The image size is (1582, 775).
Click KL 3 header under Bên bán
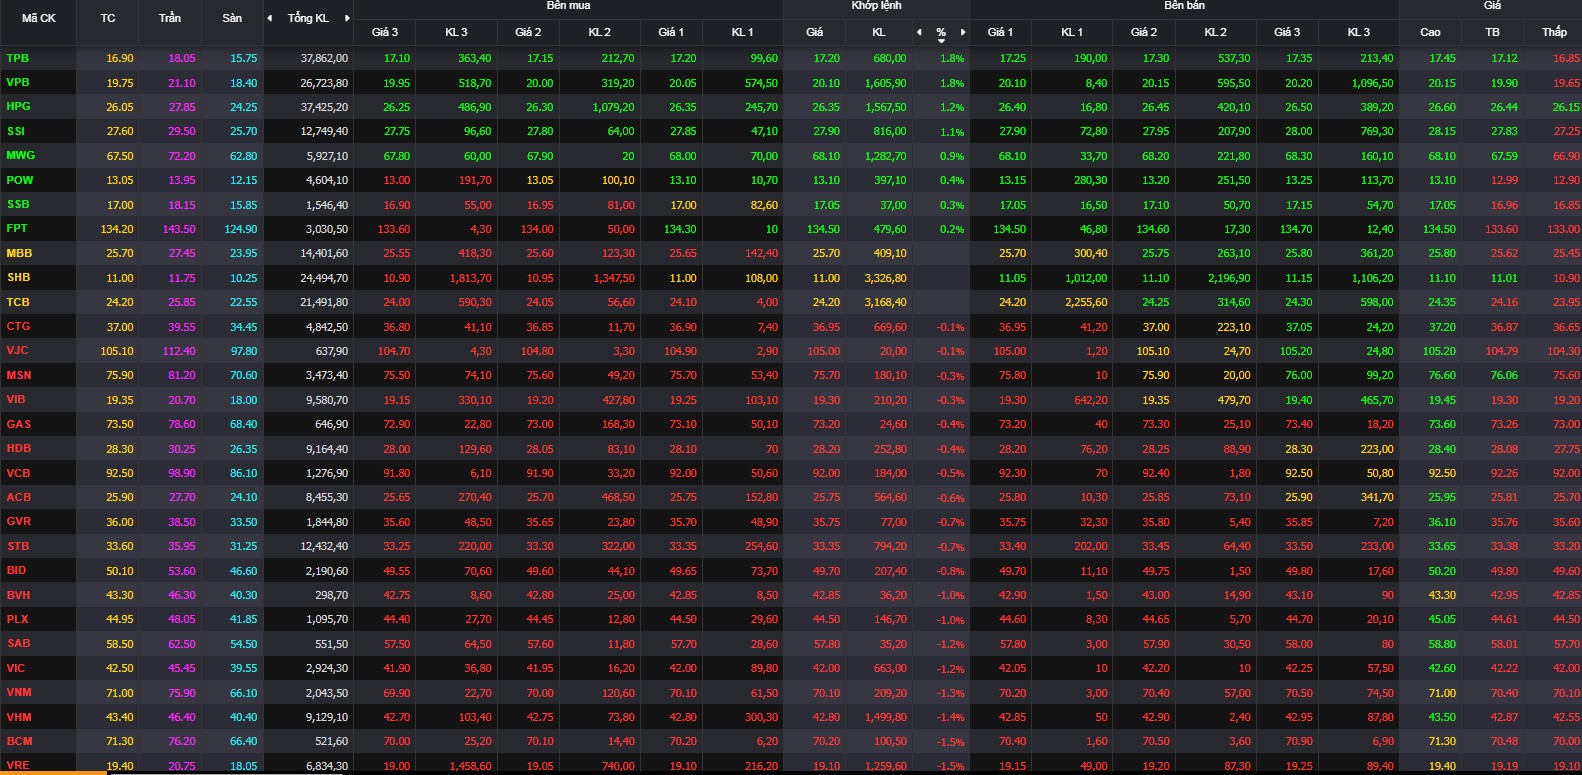(x=1359, y=32)
